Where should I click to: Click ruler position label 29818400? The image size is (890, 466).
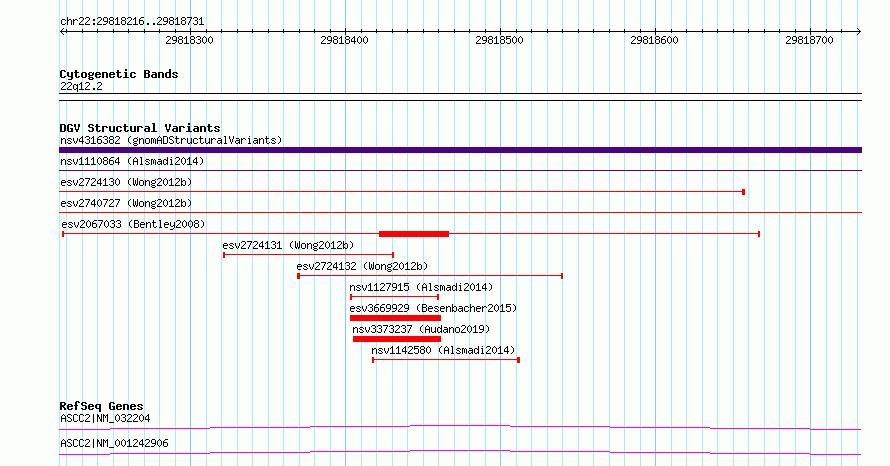tap(344, 40)
